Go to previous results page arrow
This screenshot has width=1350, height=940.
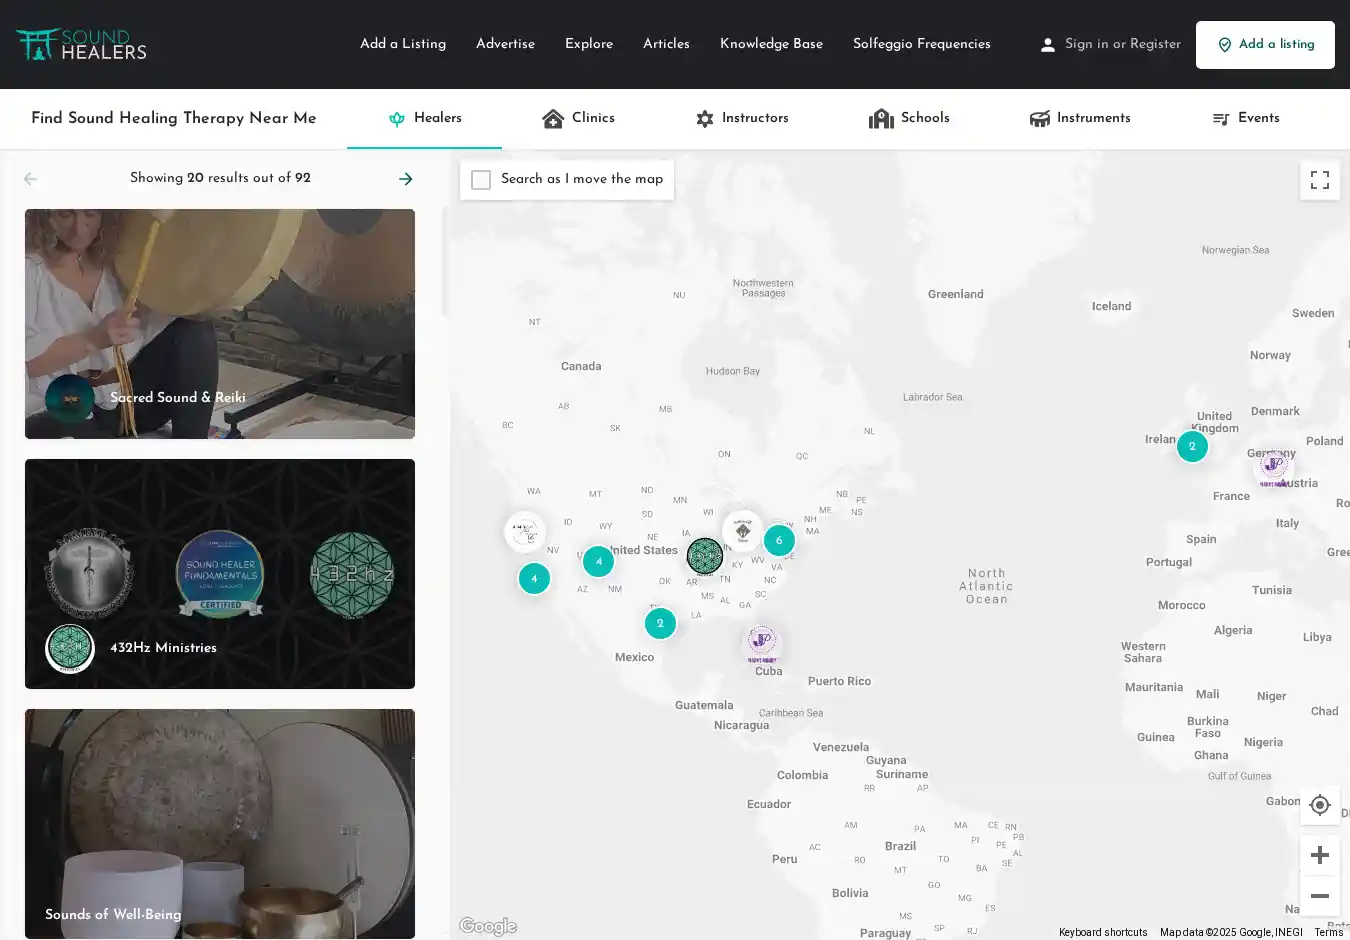tap(30, 179)
